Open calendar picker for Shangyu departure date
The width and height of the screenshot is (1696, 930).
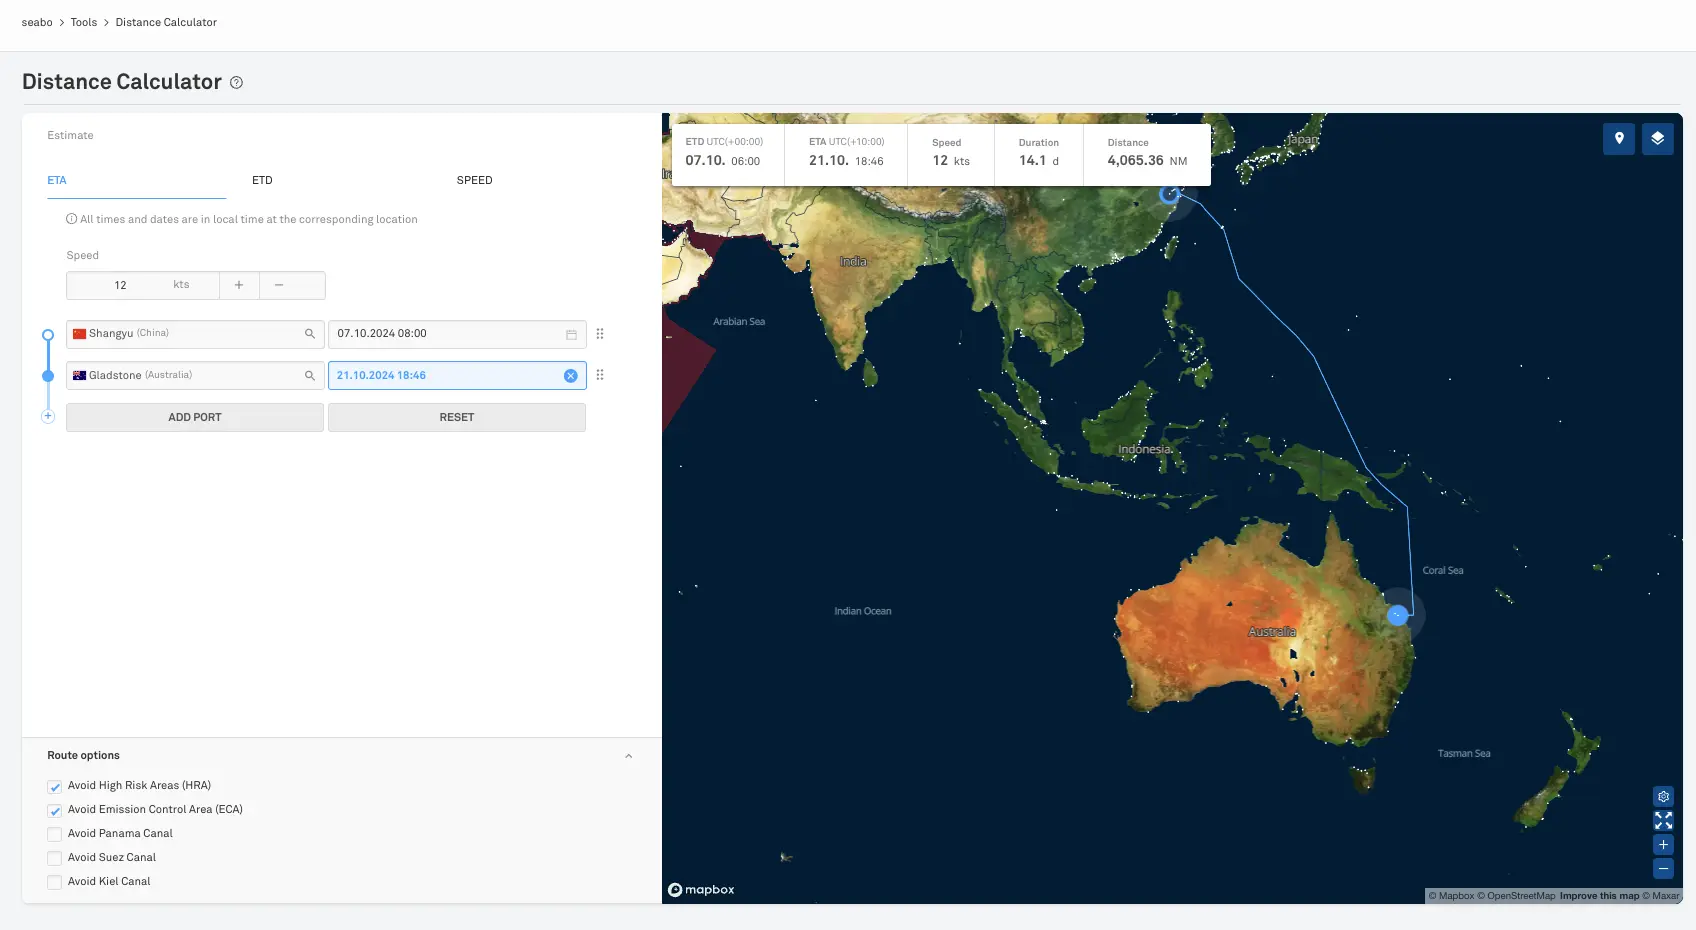tap(571, 334)
